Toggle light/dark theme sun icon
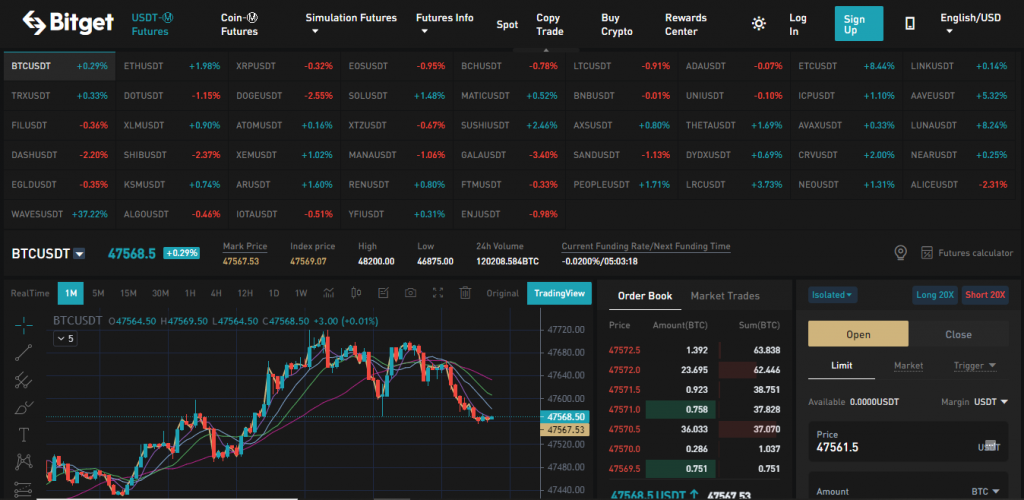Screen dimensions: 1024x500 coord(758,24)
